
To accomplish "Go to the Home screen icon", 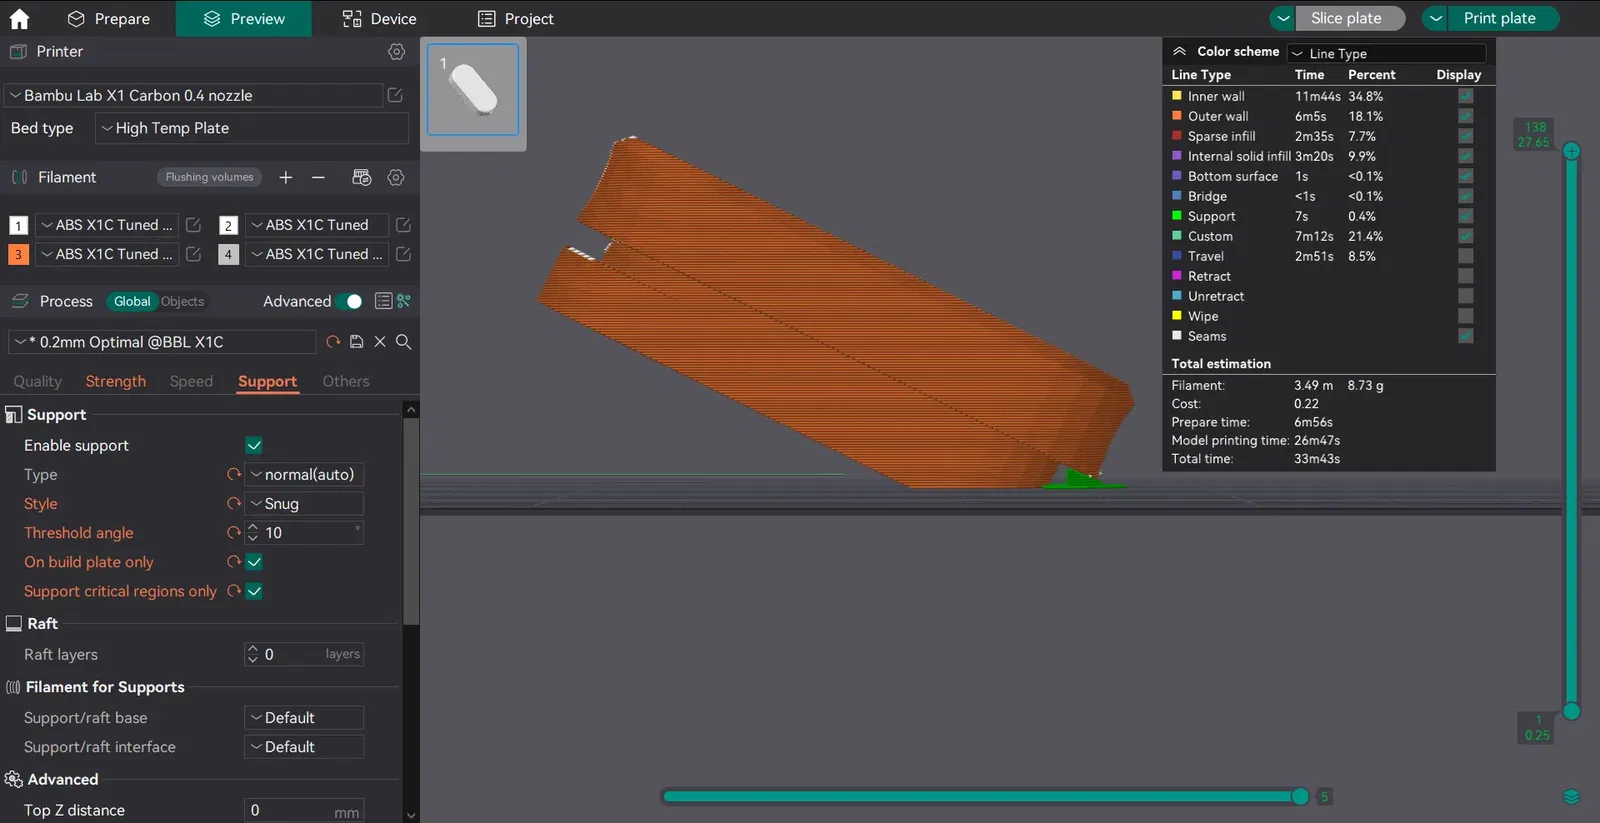I will pos(19,19).
